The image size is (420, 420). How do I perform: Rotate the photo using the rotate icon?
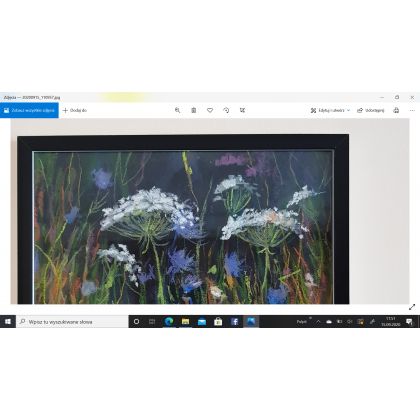coord(226,110)
